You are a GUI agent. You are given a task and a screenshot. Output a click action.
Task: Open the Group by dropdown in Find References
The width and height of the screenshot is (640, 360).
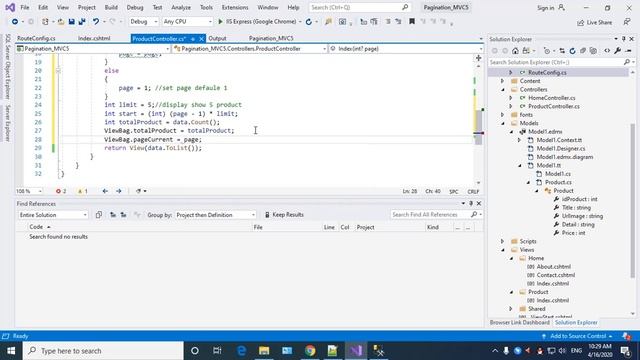click(216, 215)
